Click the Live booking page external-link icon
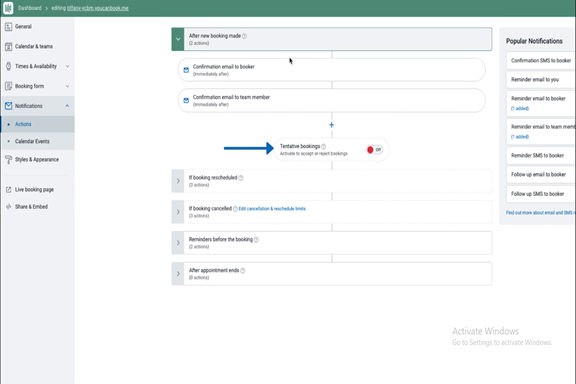 coord(8,190)
